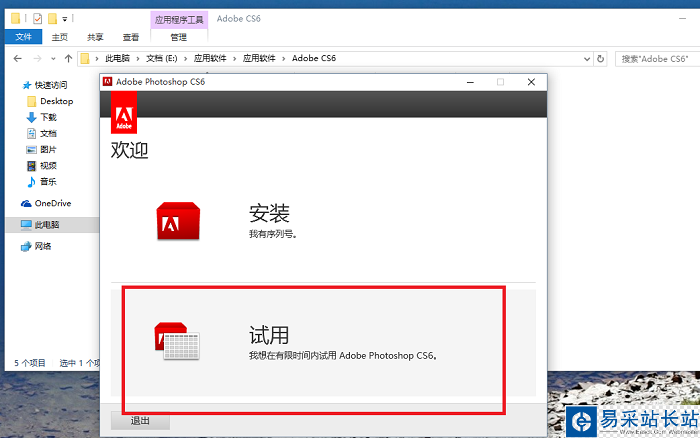Select 文档 (E:) in the address breadcrumb

tap(162, 58)
